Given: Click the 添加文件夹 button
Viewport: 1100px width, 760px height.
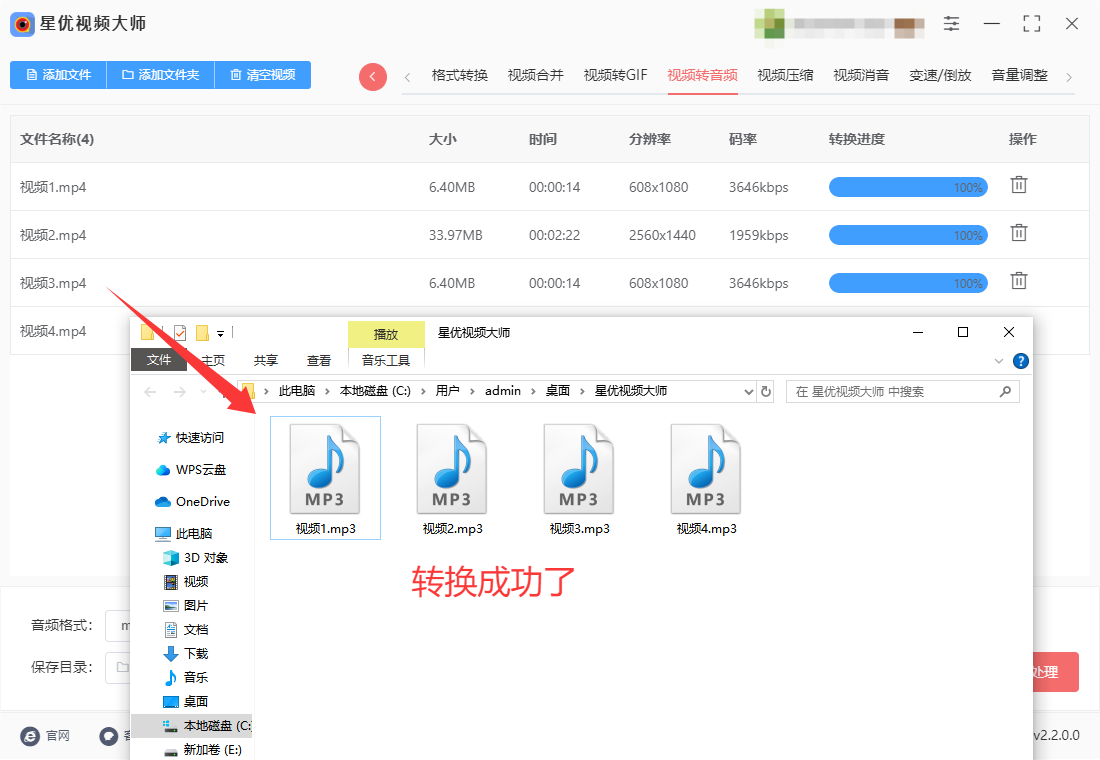Looking at the screenshot, I should pos(160,75).
